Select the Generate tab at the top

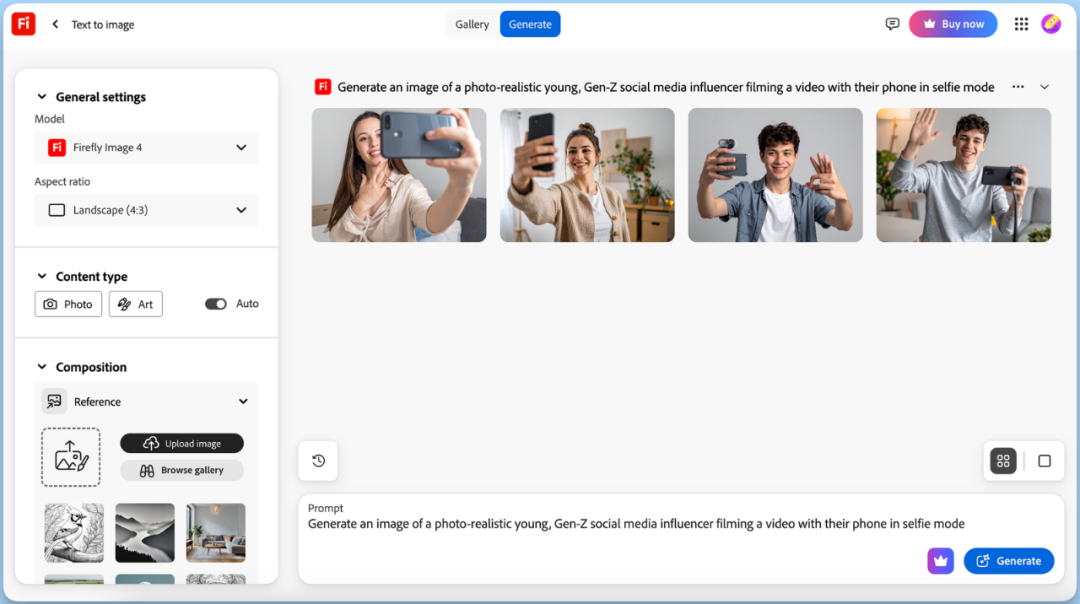[x=530, y=23]
